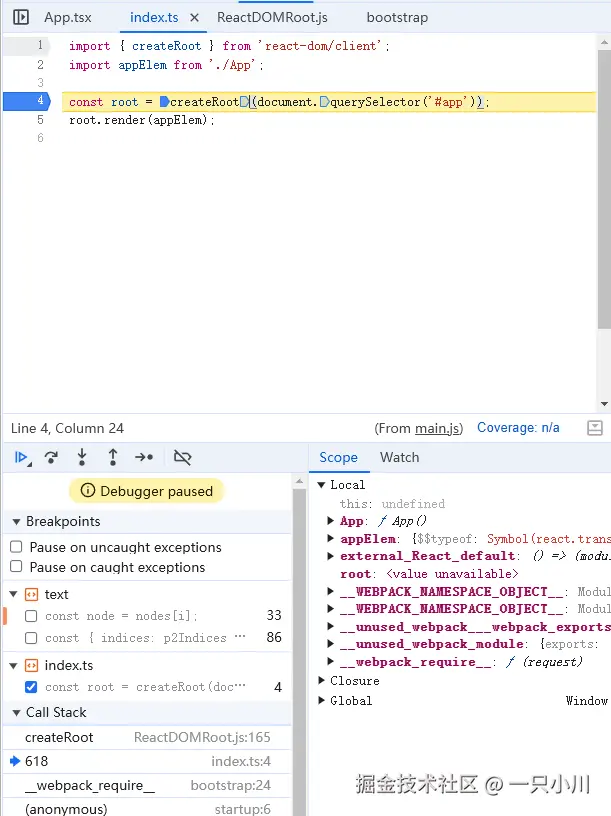Collapse the Local scope
This screenshot has width=611, height=816.
pyautogui.click(x=321, y=485)
